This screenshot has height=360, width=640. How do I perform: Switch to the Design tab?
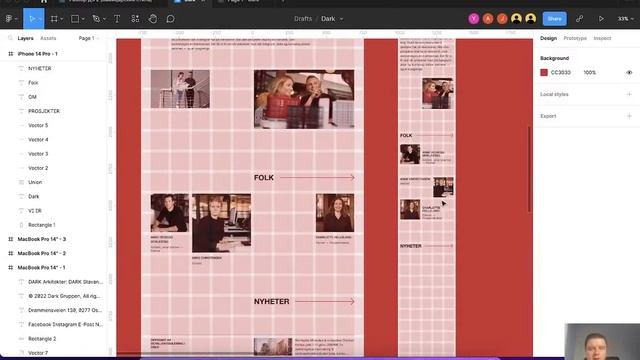point(548,38)
